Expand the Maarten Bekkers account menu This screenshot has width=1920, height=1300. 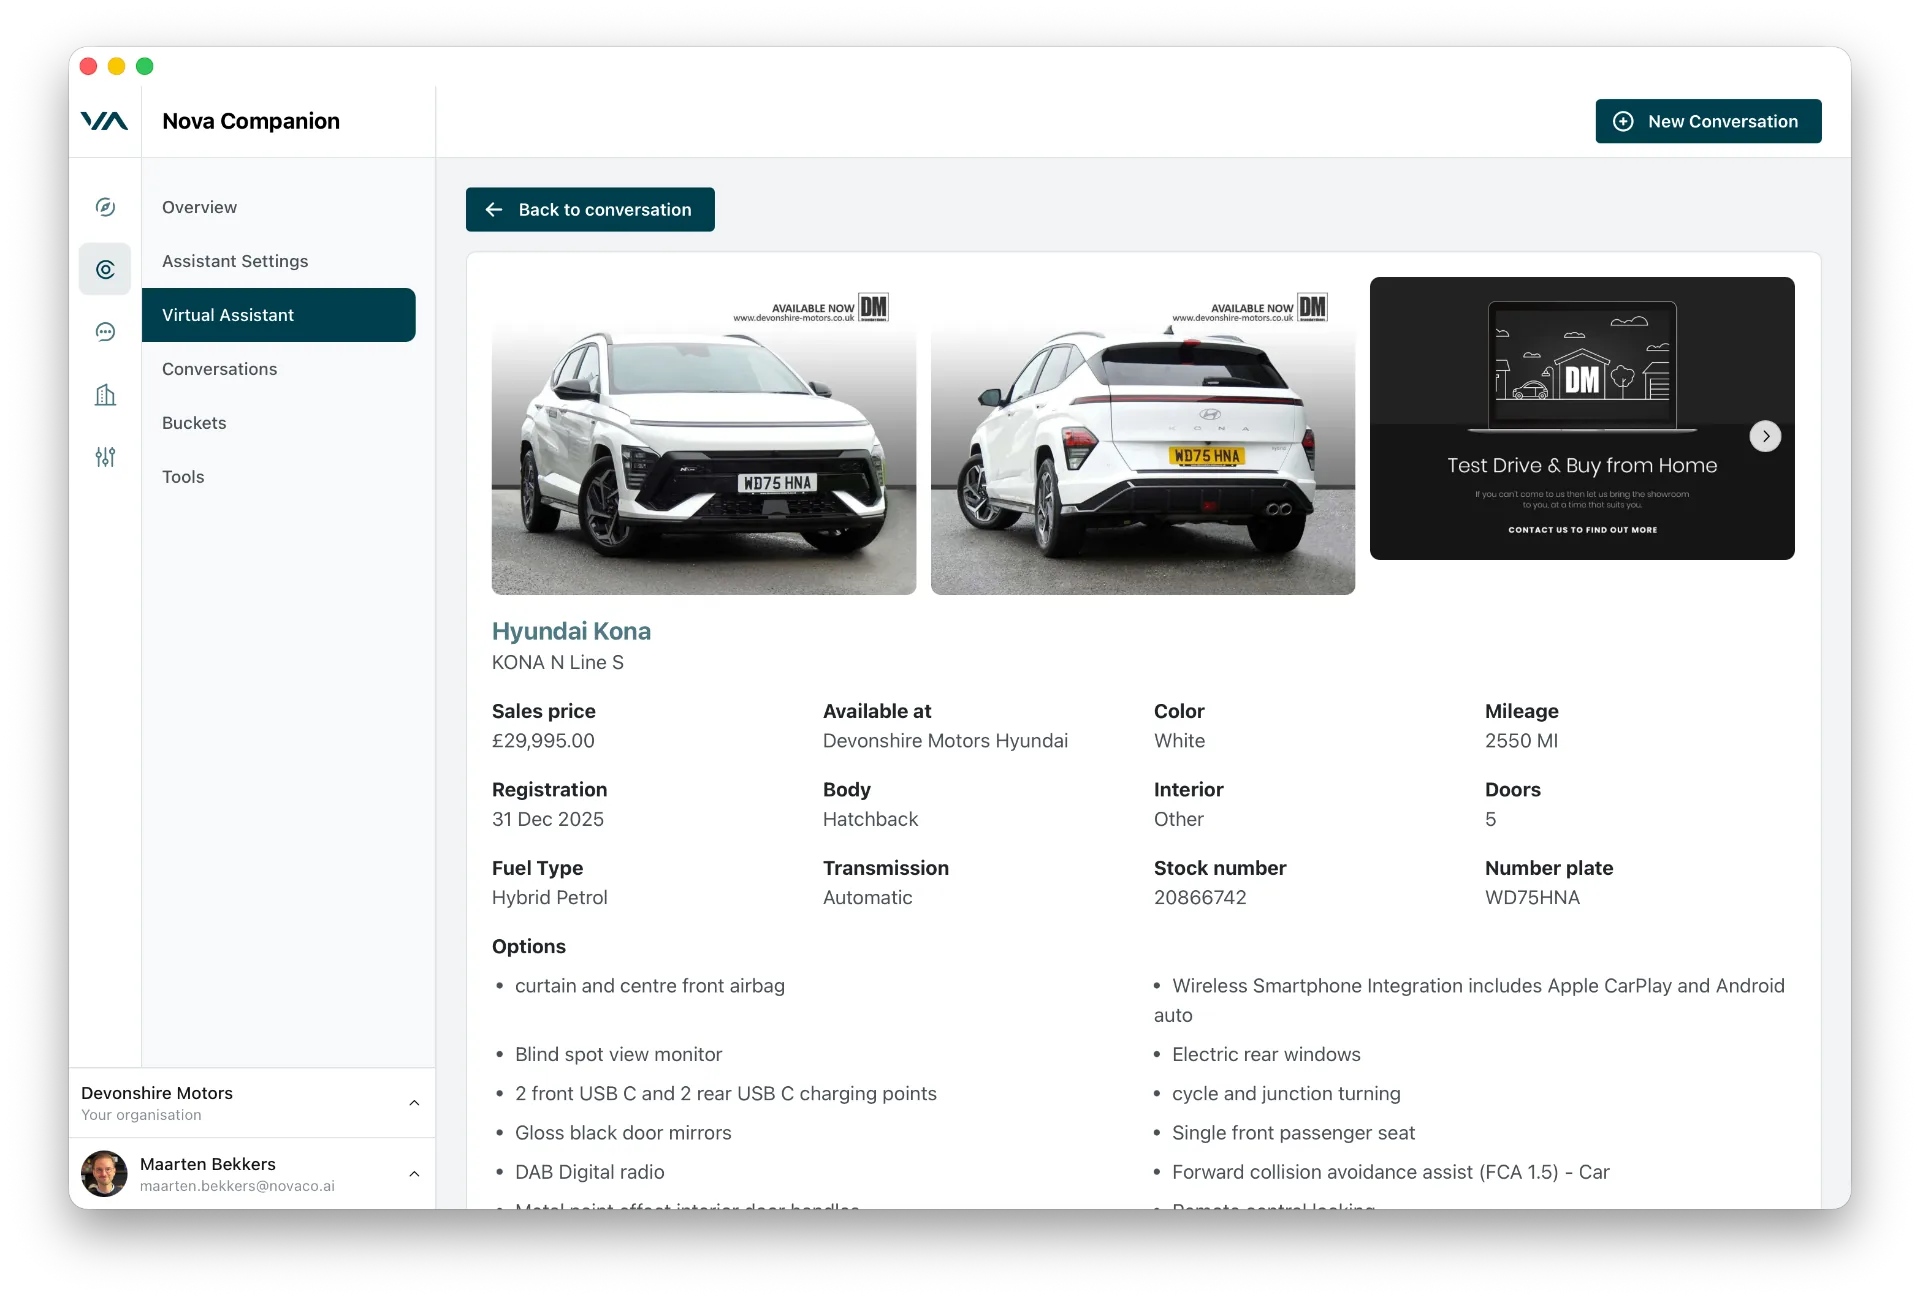coord(414,1174)
